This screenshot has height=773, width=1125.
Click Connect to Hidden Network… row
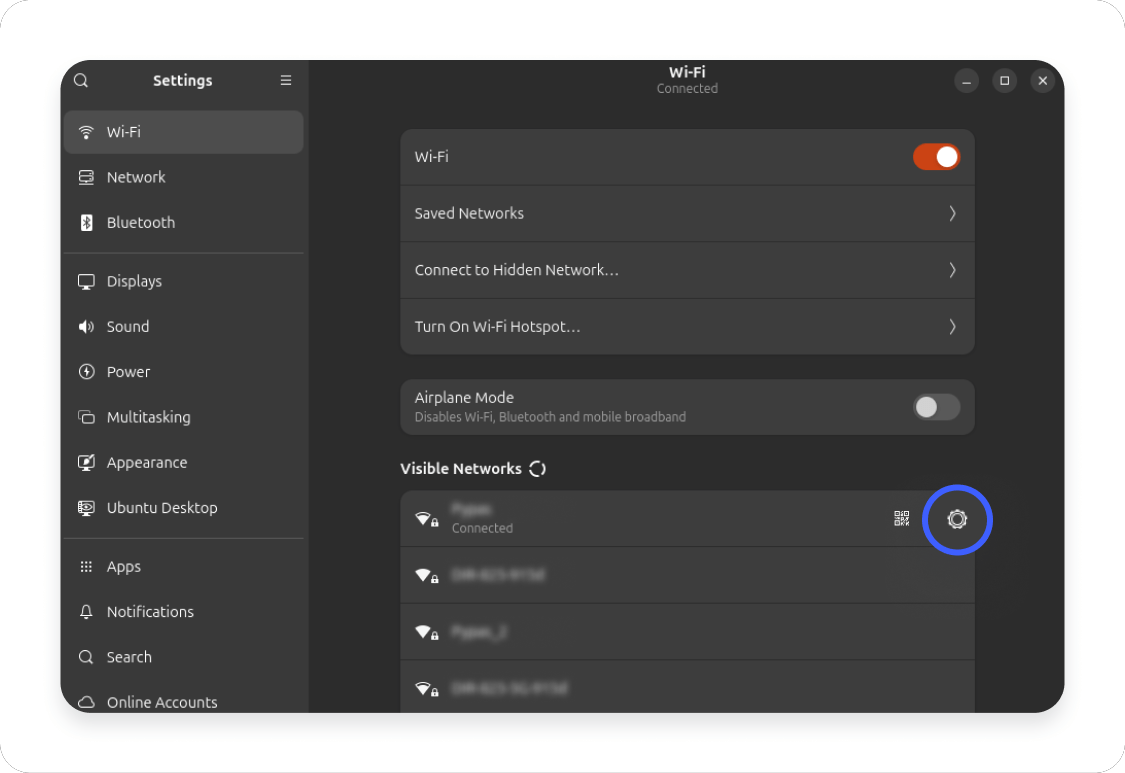click(x=687, y=270)
